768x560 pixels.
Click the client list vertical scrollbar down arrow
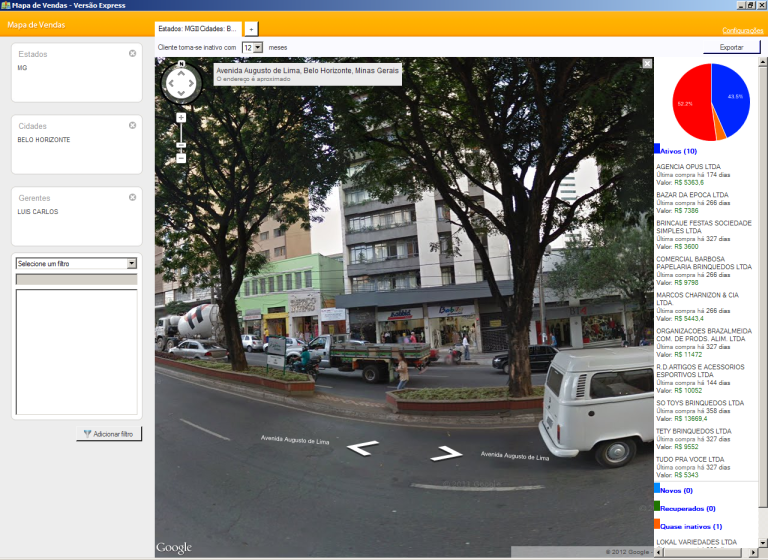pos(763,543)
